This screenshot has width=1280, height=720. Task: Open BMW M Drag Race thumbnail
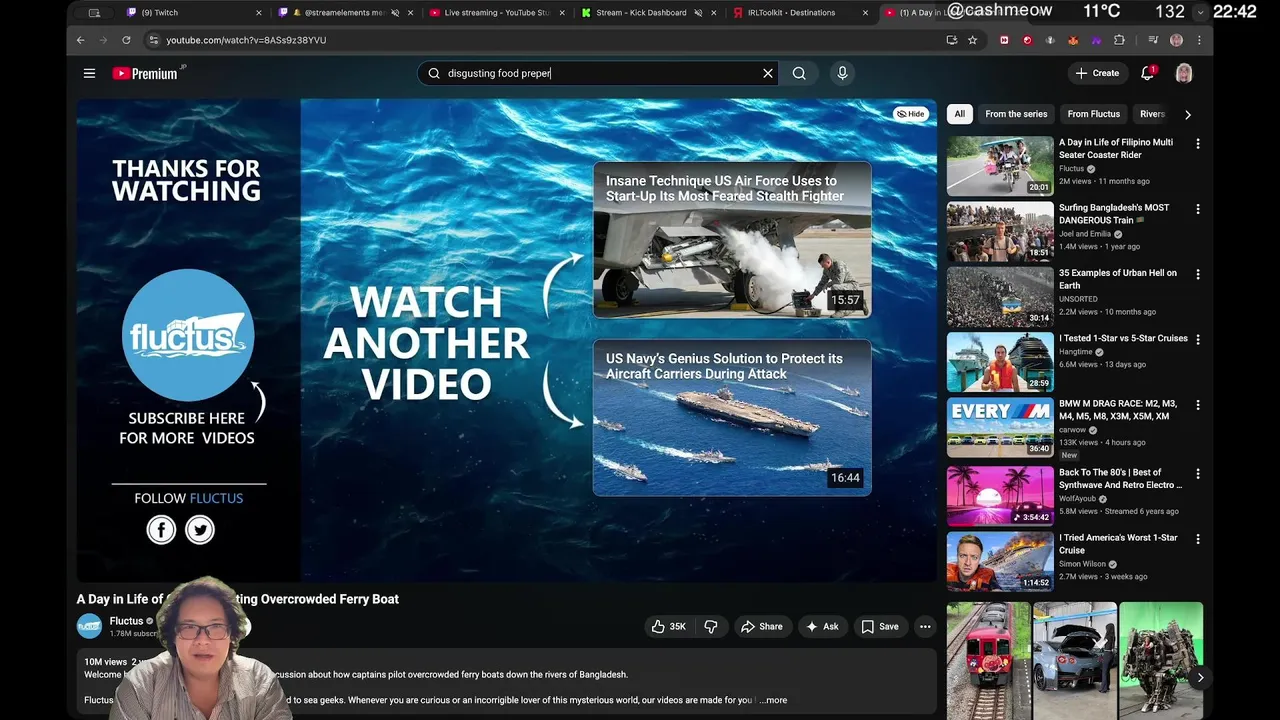point(1000,427)
